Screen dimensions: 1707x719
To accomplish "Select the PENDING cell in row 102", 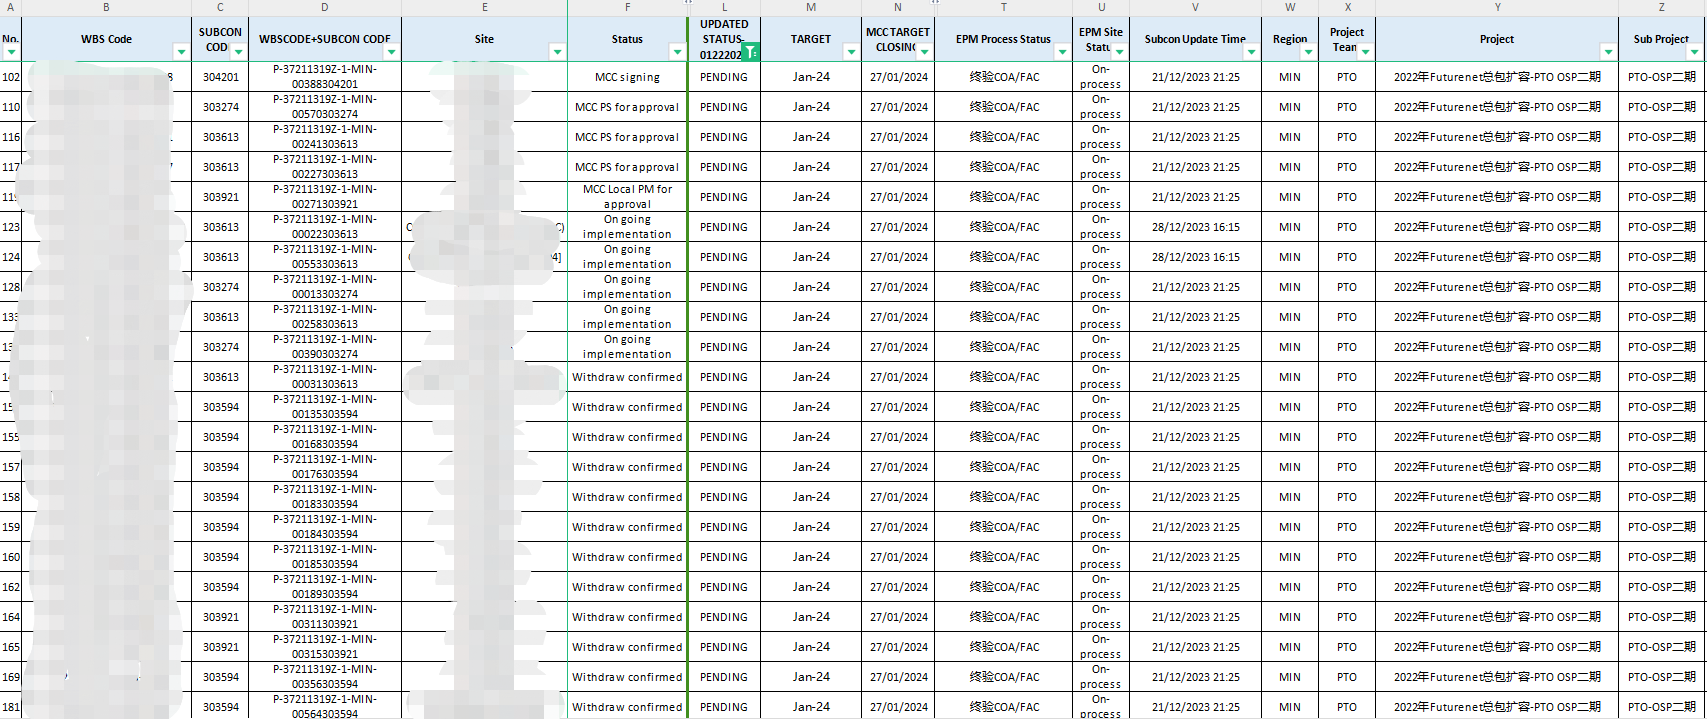I will 724,77.
